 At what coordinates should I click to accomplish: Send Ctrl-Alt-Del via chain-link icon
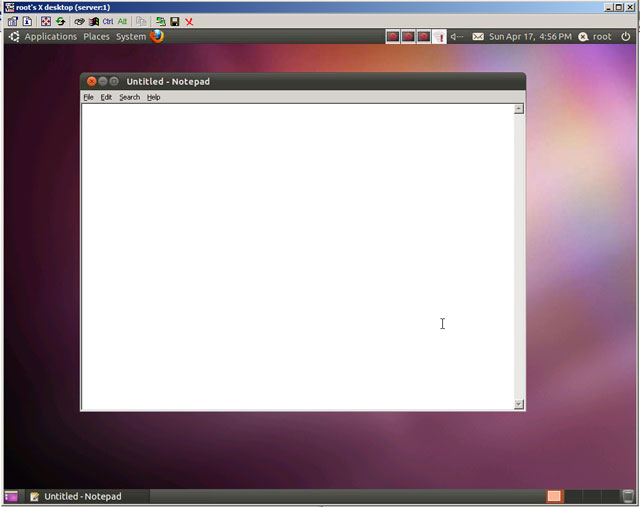79,22
